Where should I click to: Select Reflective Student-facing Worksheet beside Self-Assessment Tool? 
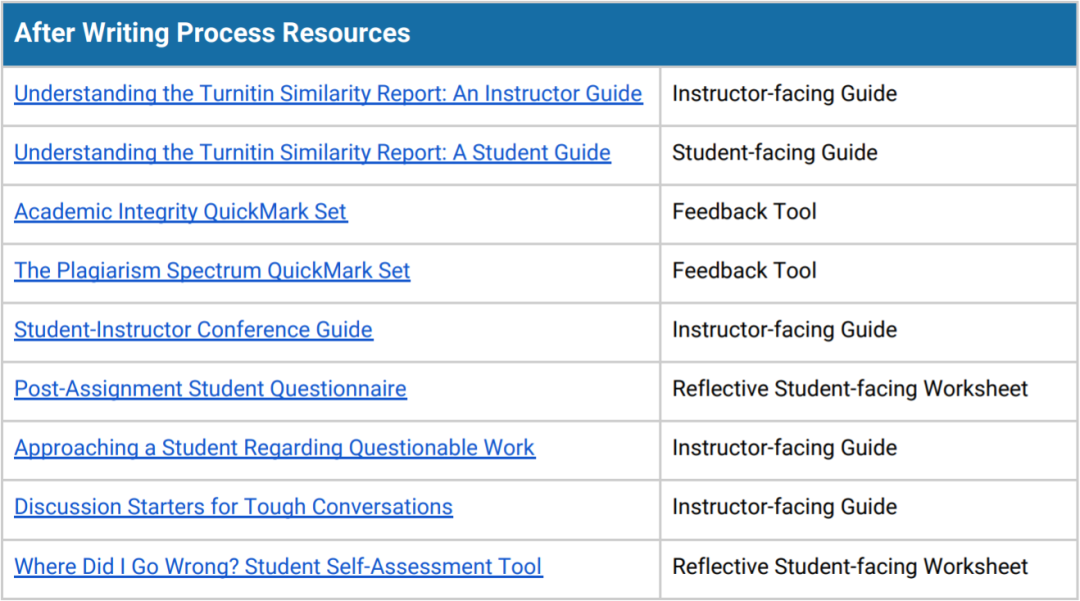point(850,567)
